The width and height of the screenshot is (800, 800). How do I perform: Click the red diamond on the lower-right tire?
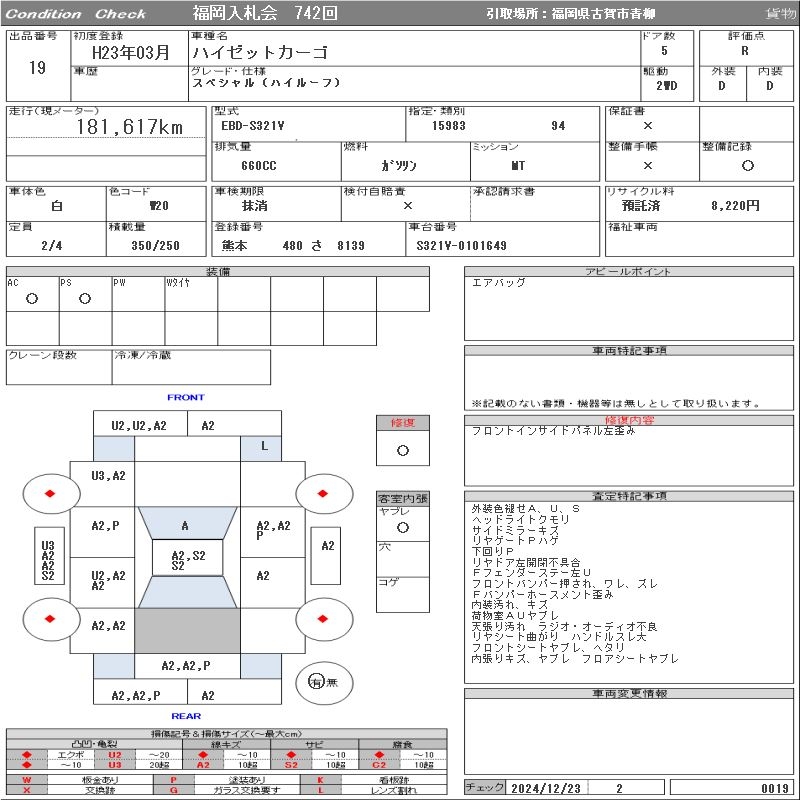tap(322, 618)
